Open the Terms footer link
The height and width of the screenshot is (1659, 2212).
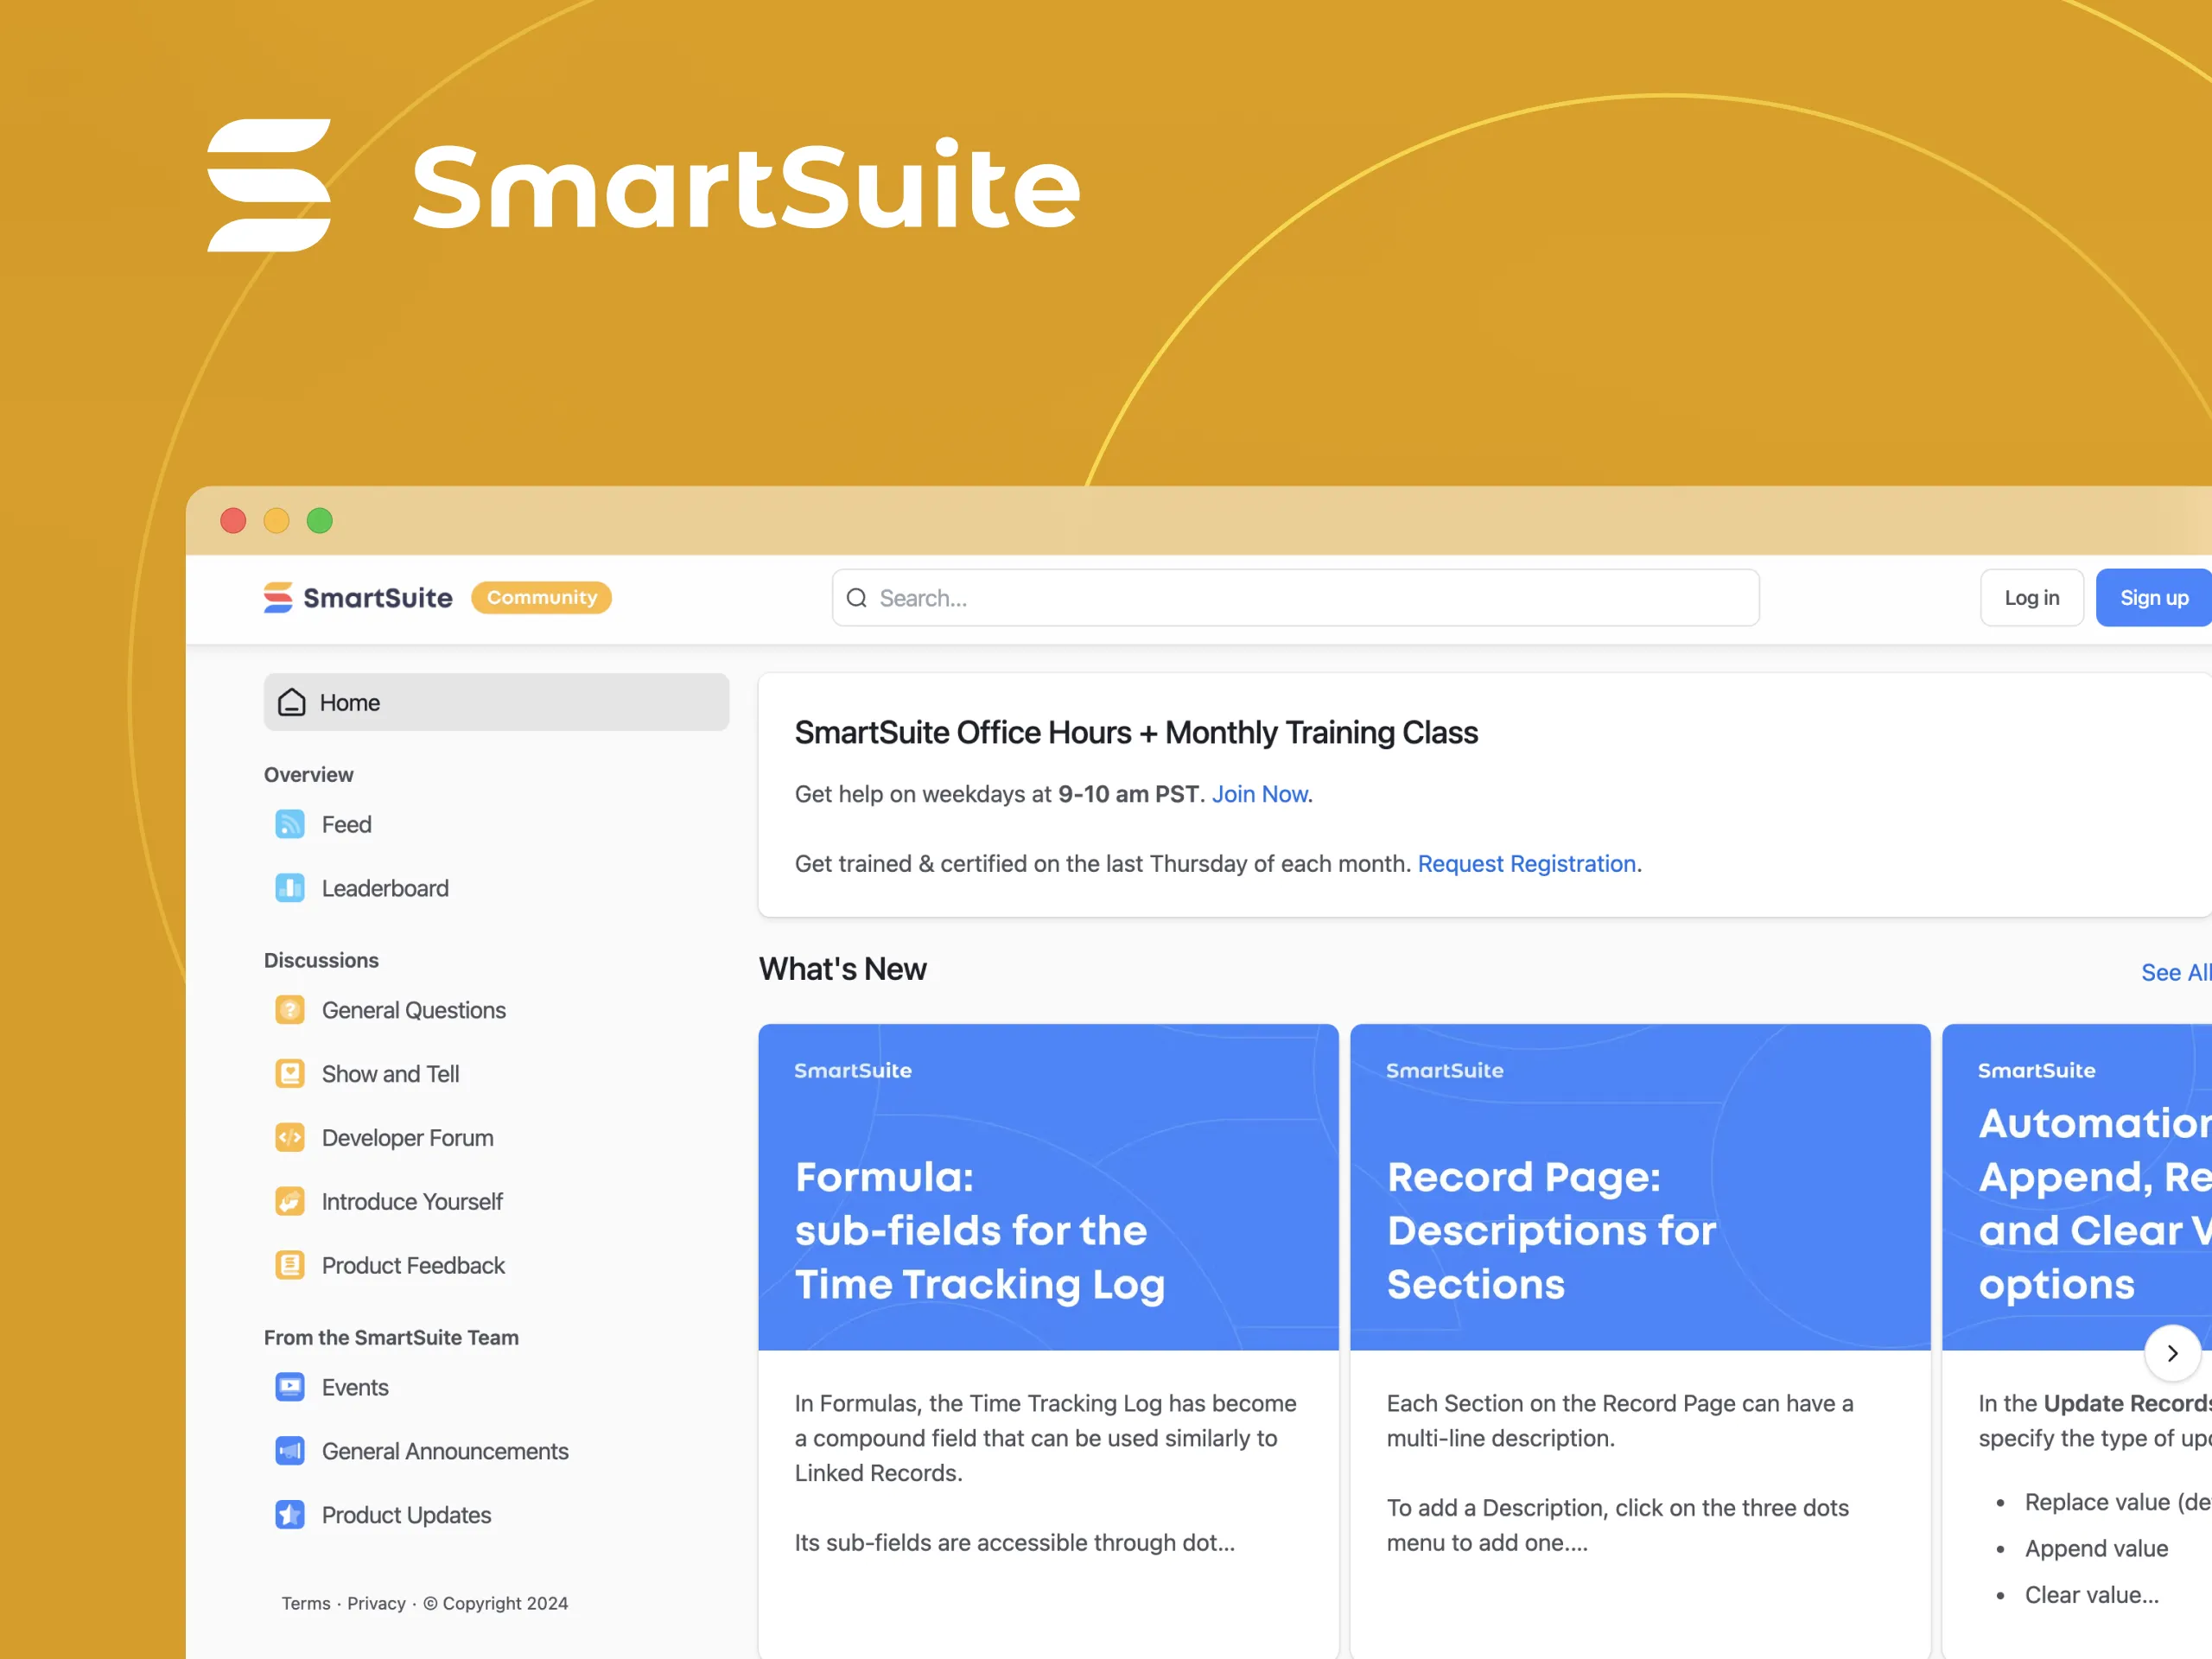(x=306, y=1603)
